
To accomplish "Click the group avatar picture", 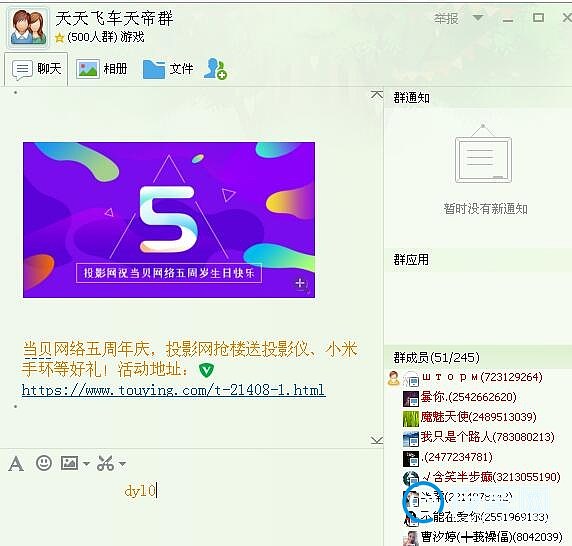I will click(28, 27).
